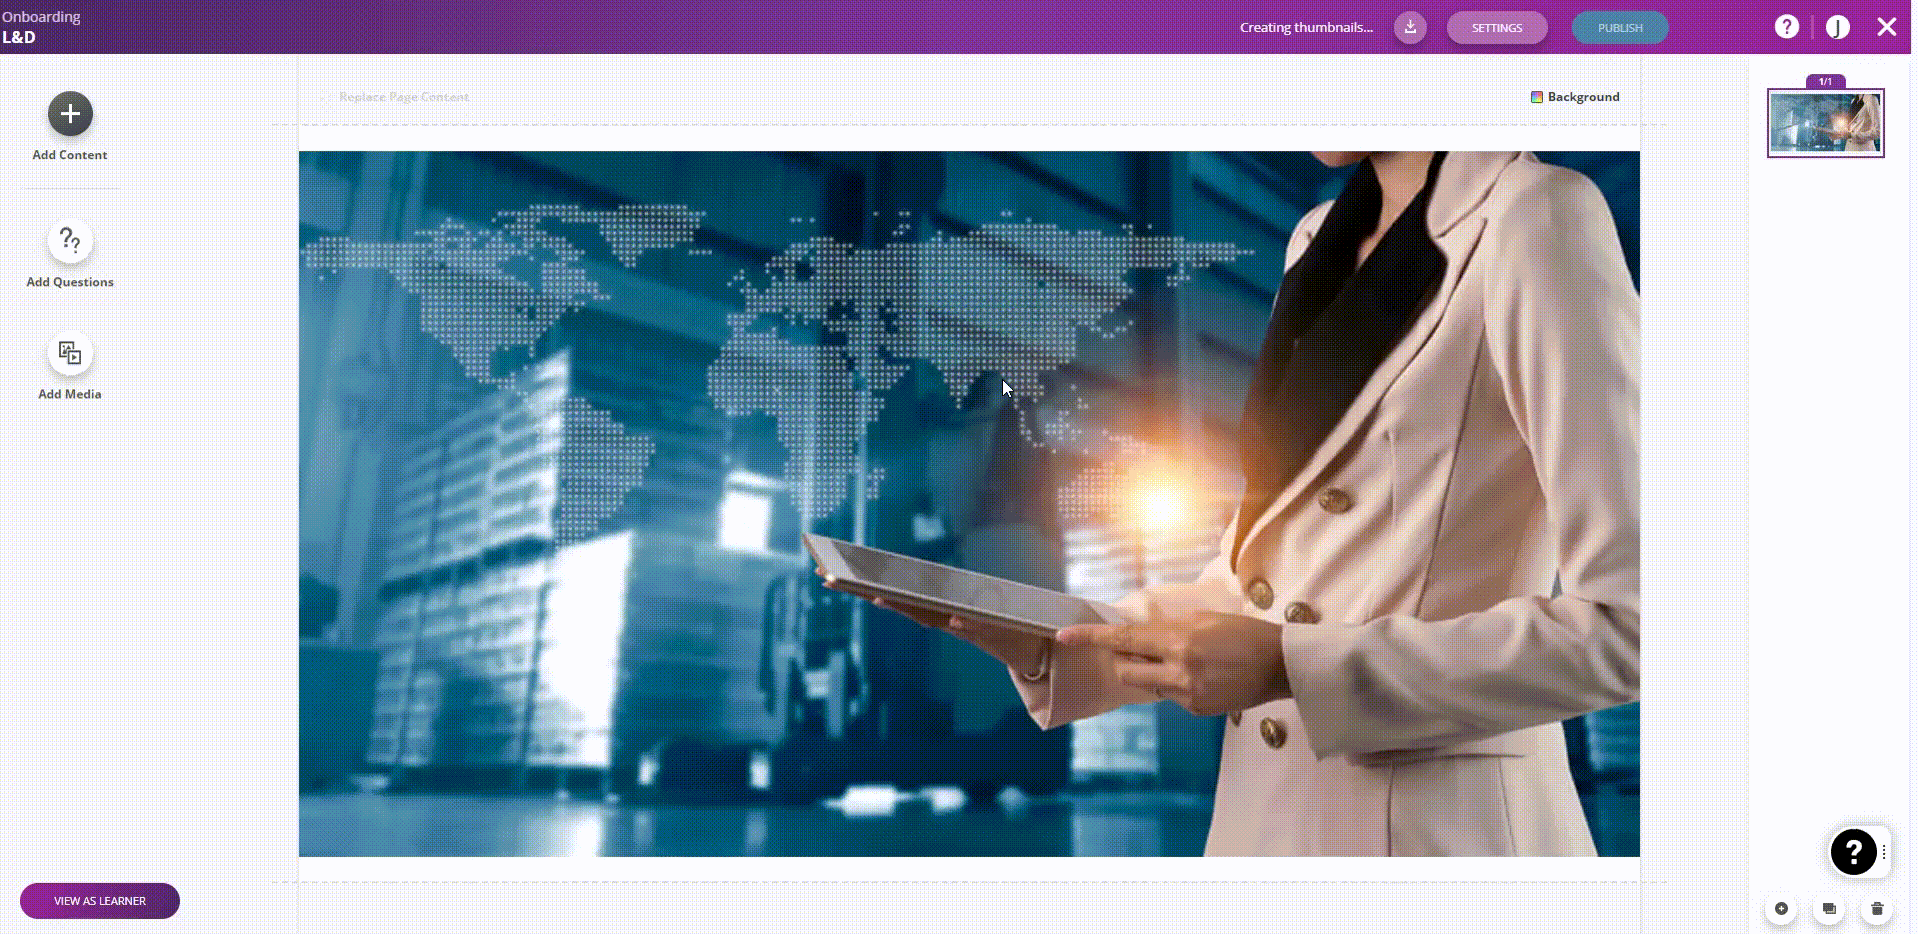Open the Add Questions tool
1918x934 pixels.
pos(70,241)
